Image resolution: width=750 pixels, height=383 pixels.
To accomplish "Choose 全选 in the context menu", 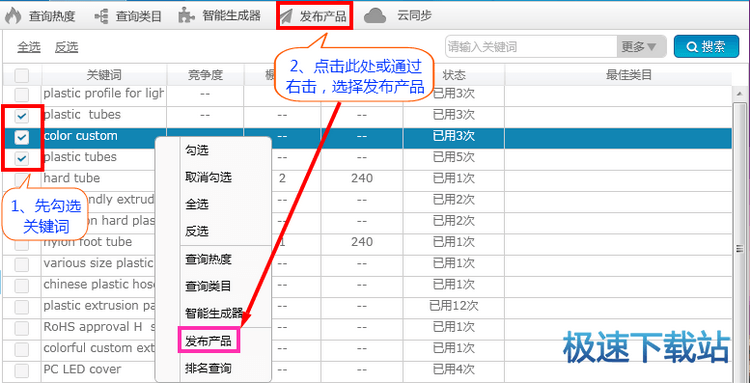I will [213, 205].
